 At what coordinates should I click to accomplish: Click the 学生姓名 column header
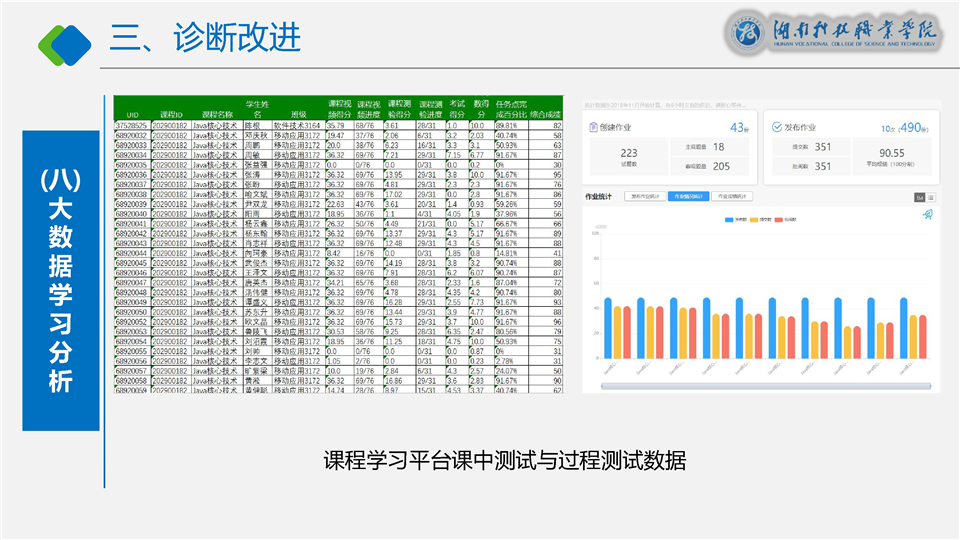[258, 109]
